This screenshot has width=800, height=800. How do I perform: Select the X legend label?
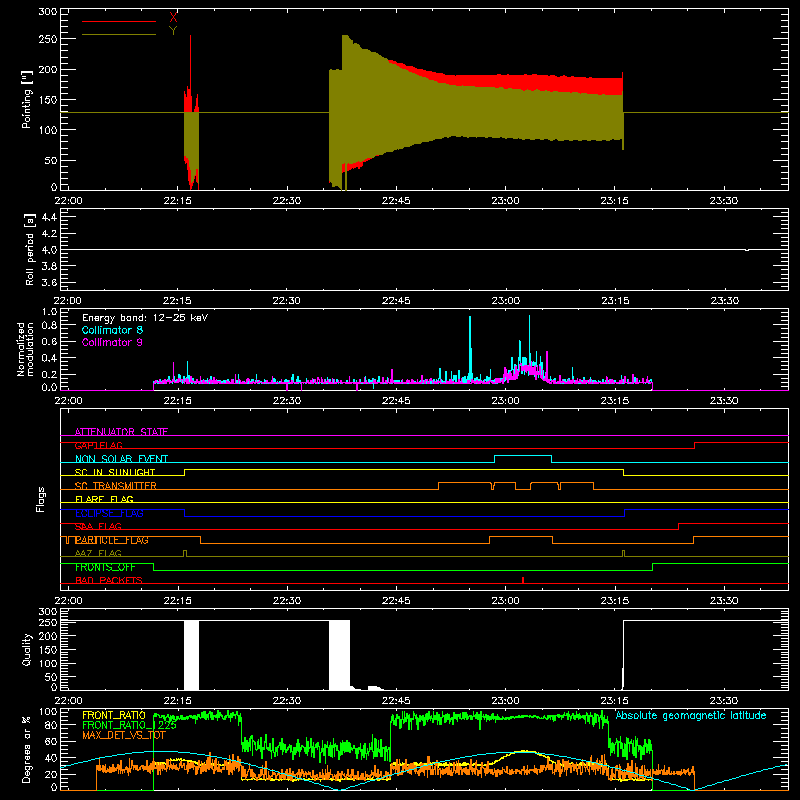tap(173, 18)
